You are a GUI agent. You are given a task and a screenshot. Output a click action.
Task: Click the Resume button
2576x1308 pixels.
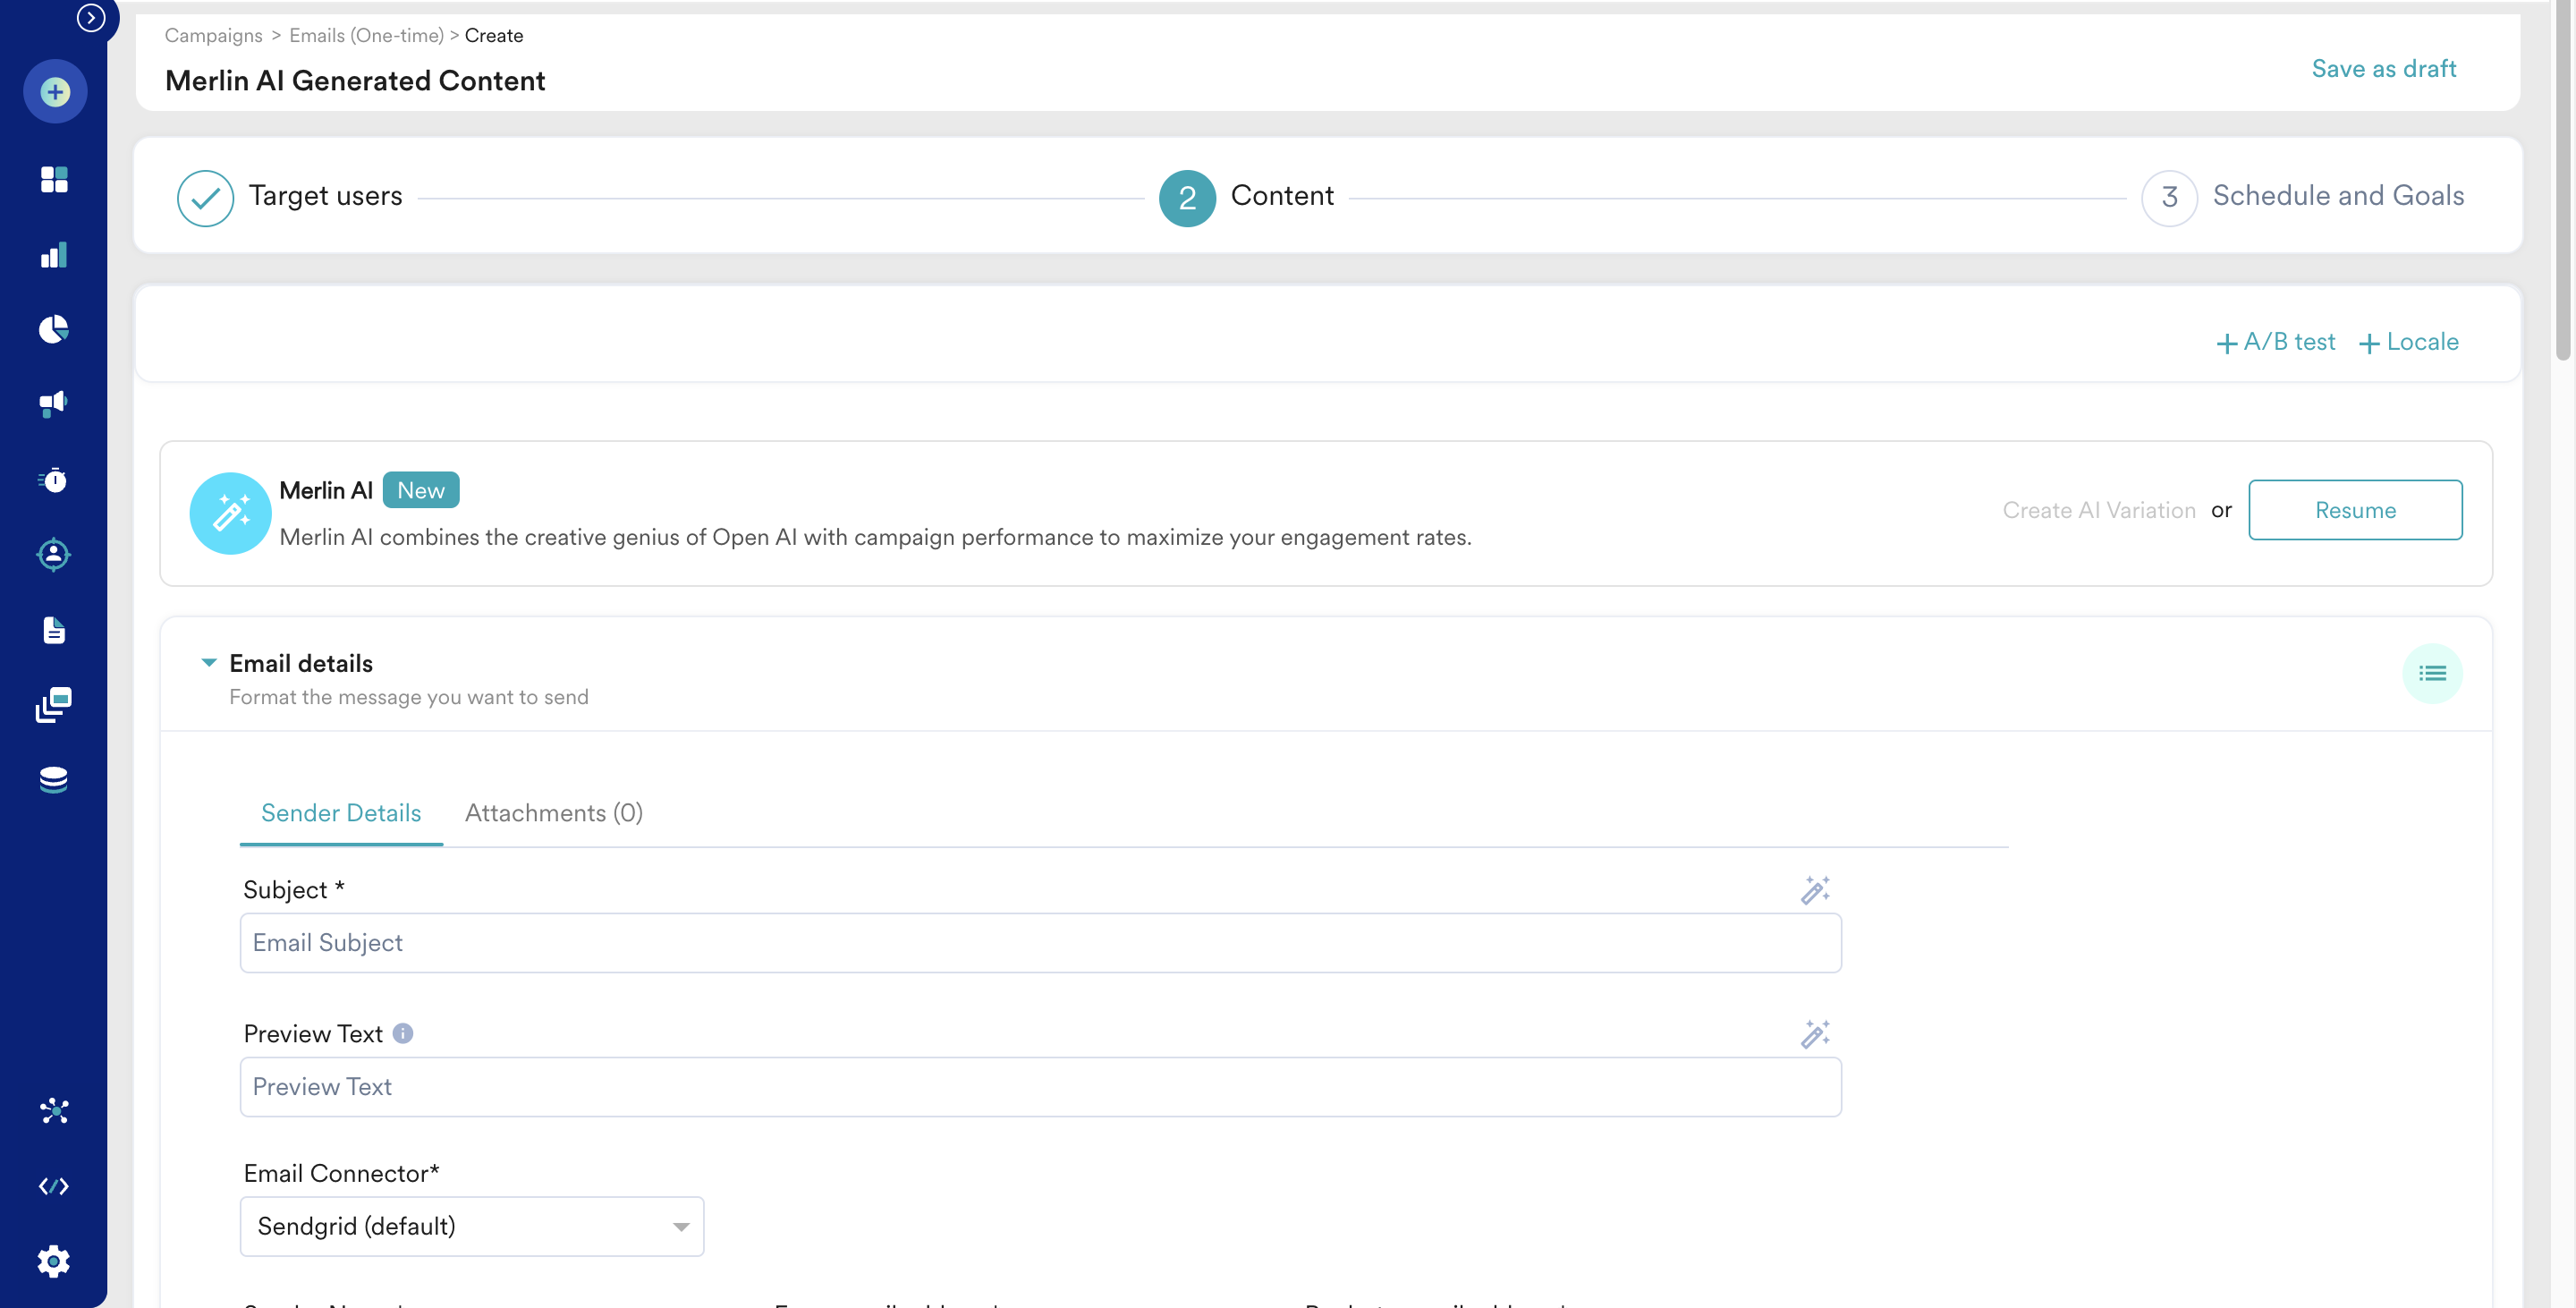[x=2354, y=510]
